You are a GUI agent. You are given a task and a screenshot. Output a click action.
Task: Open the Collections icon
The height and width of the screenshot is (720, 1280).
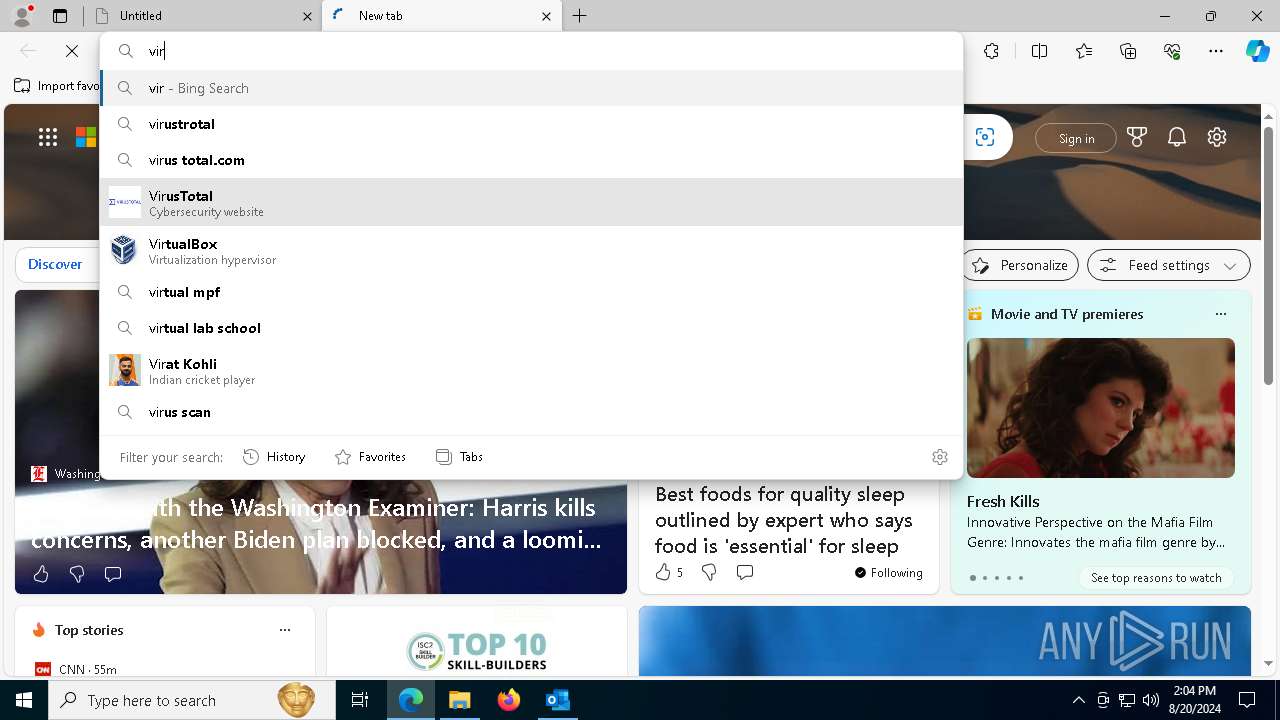1129,51
